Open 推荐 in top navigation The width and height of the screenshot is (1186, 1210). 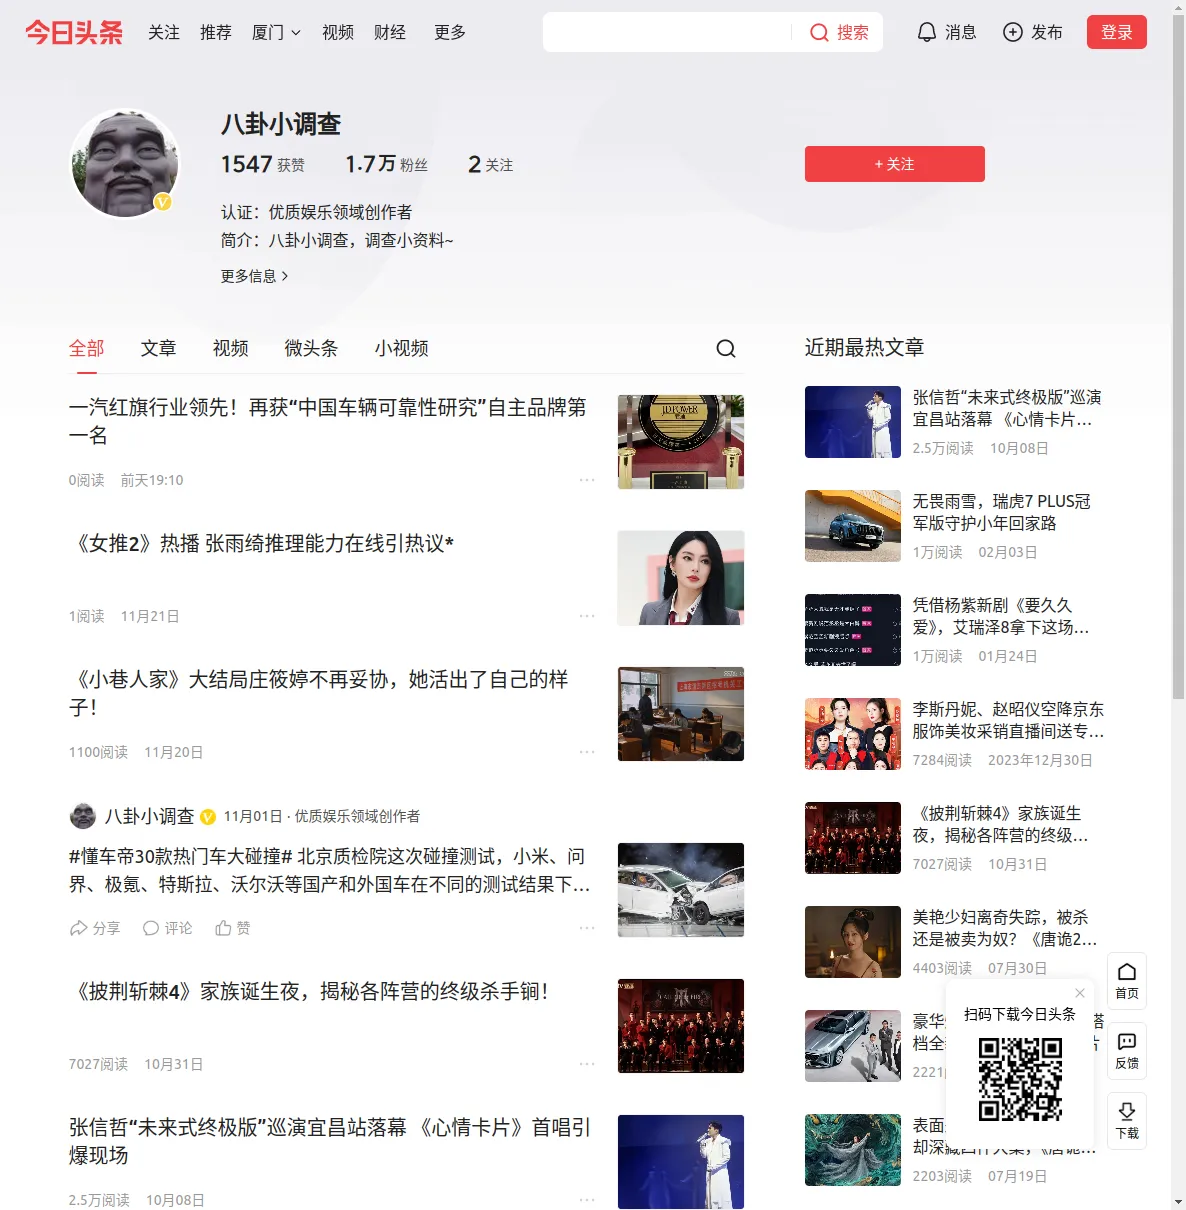tap(216, 32)
